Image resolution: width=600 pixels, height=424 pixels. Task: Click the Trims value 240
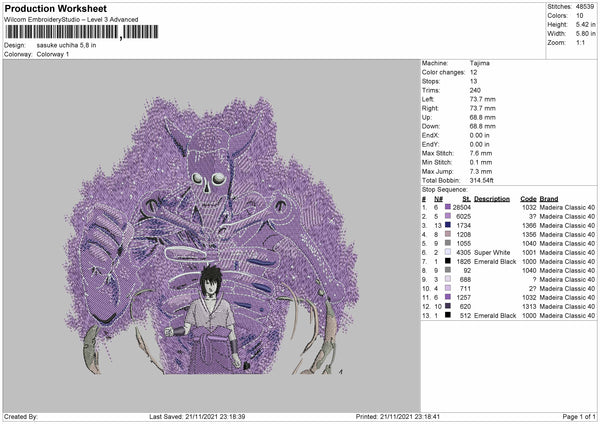[x=475, y=90]
